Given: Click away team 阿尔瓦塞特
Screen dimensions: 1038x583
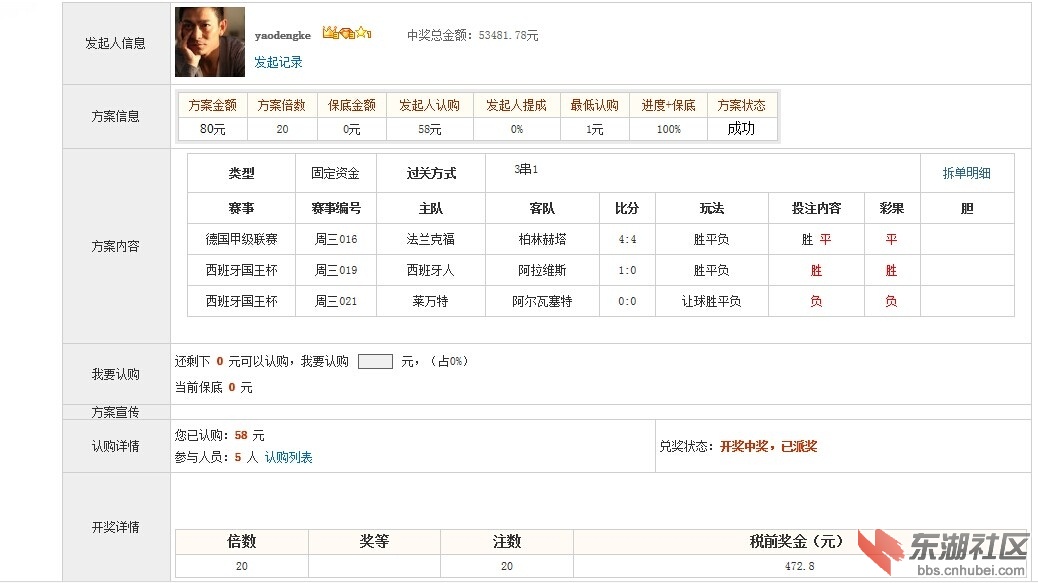Looking at the screenshot, I should click(x=542, y=301).
